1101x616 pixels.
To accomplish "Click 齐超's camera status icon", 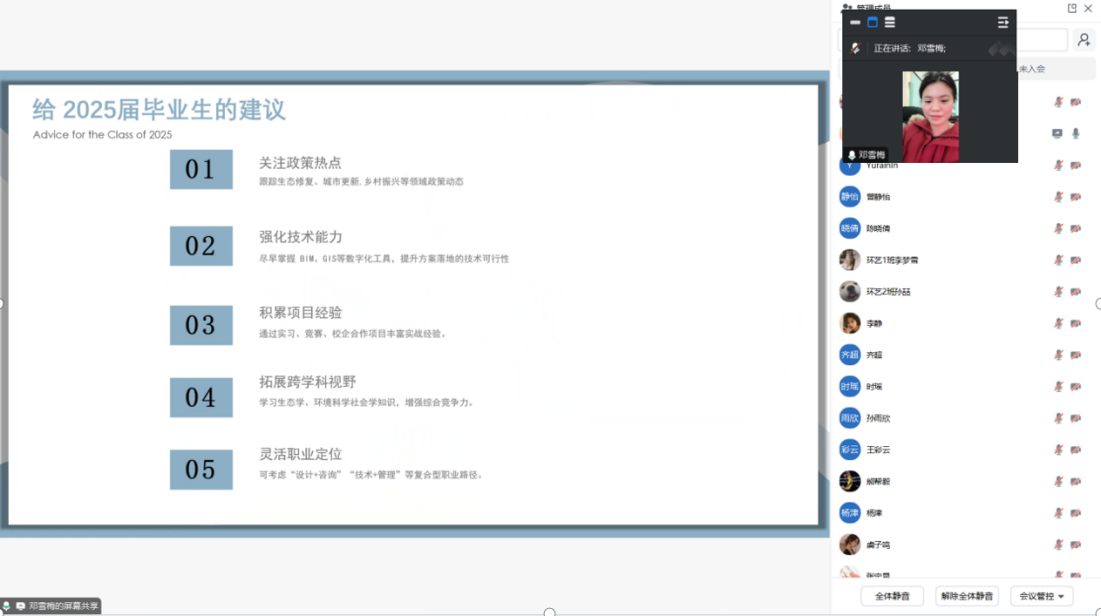I will pos(1076,355).
